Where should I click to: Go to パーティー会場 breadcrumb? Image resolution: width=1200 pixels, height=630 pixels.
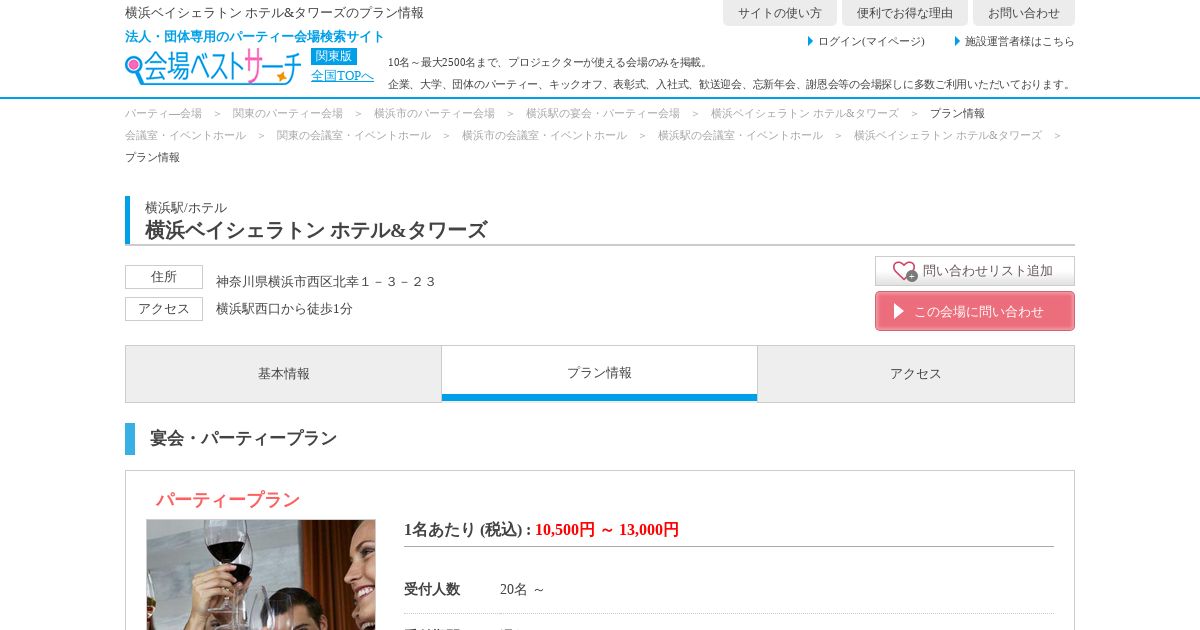[163, 113]
